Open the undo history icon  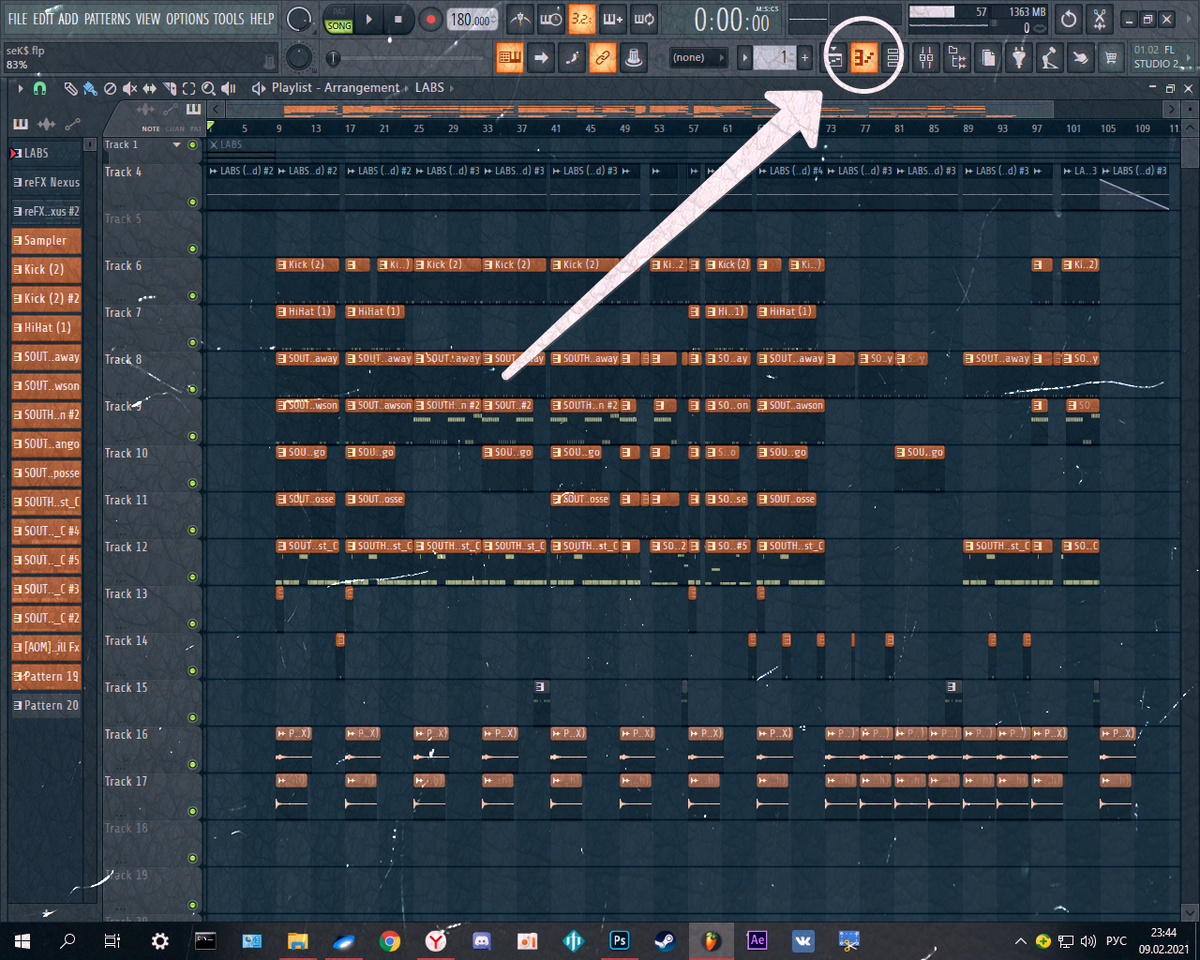click(1069, 18)
